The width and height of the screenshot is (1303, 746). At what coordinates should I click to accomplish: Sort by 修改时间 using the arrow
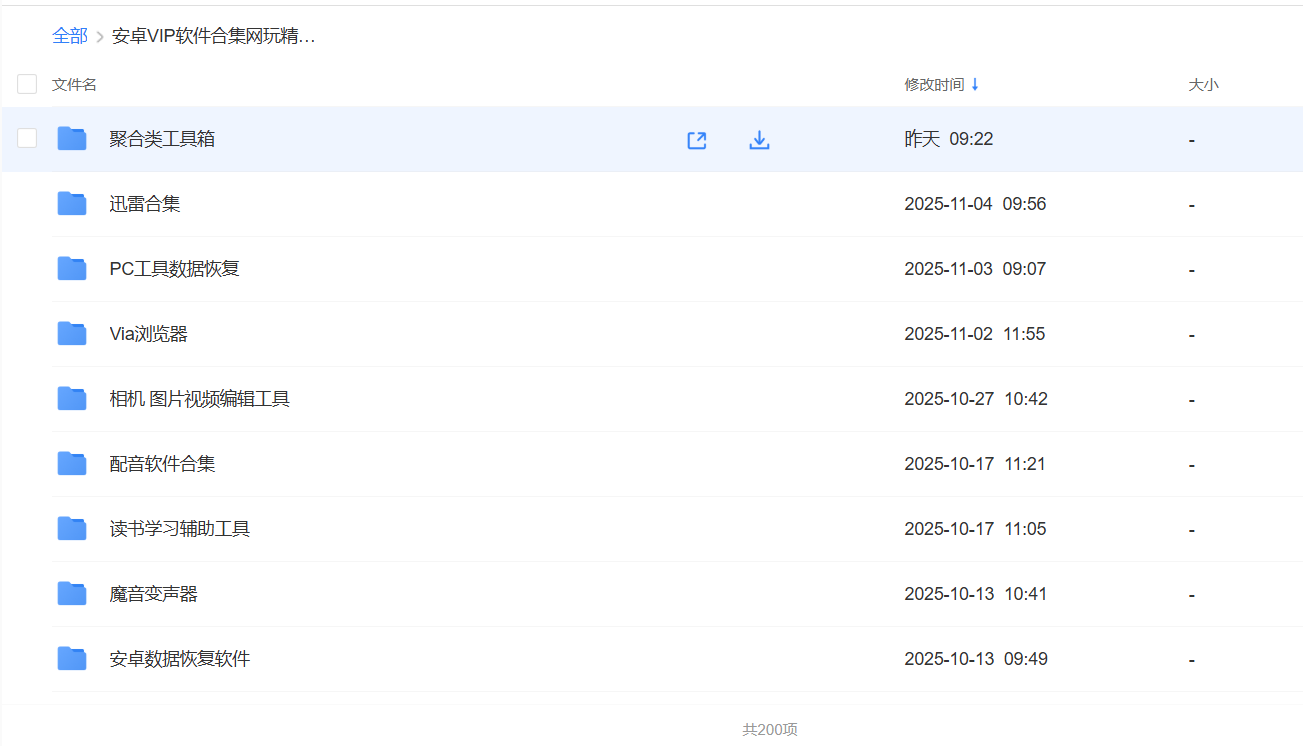click(975, 85)
